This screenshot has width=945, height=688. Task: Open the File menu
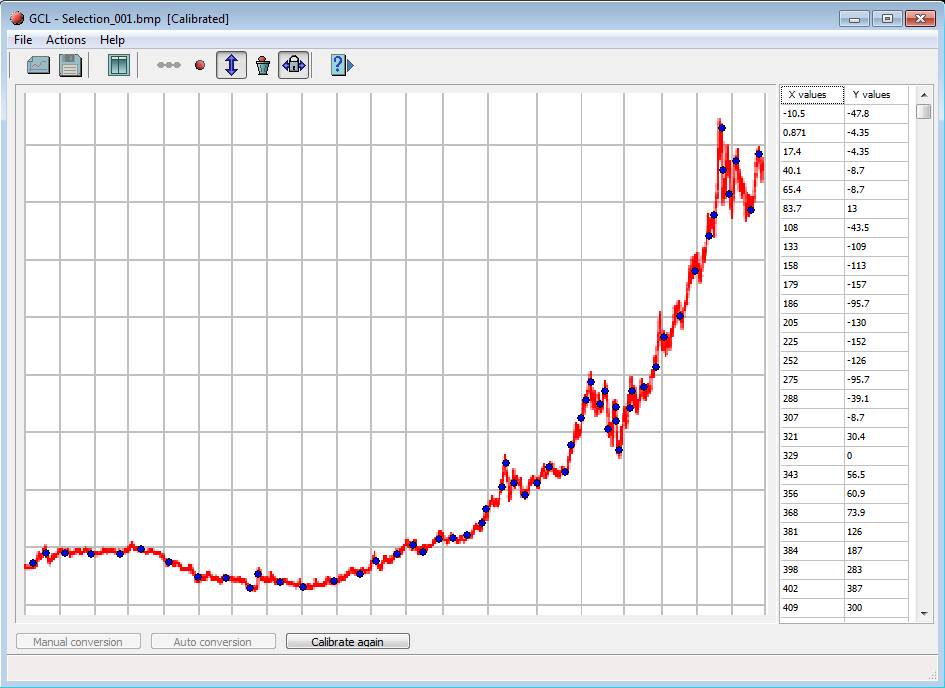[x=23, y=40]
